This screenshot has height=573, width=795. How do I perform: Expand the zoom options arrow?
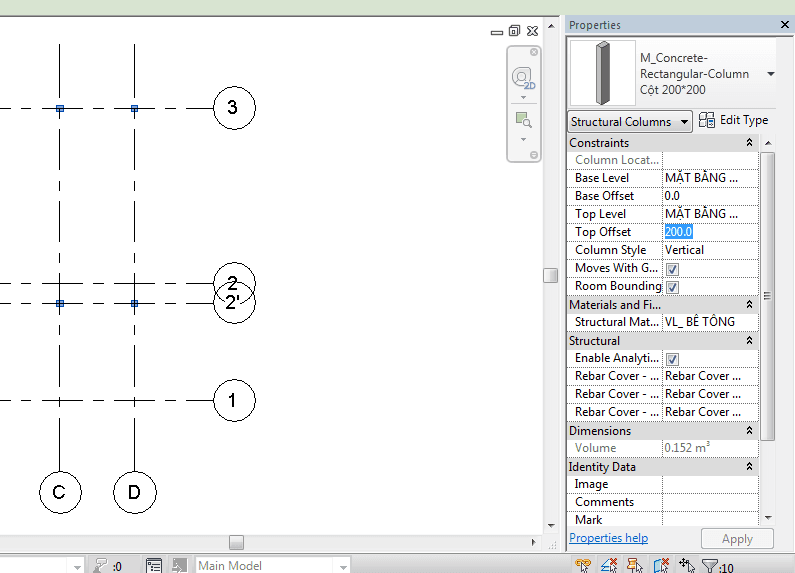point(523,139)
